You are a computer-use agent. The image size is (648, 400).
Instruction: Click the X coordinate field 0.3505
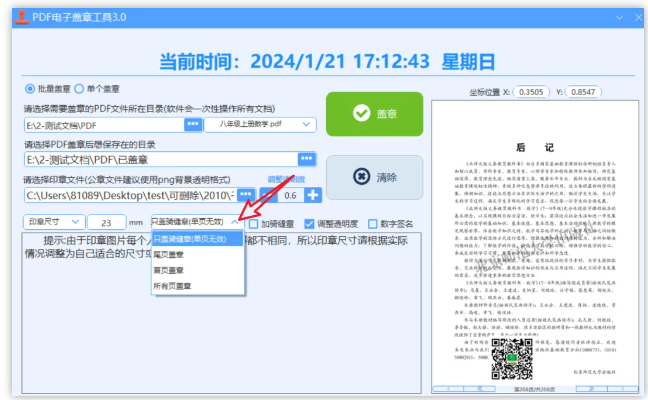(531, 92)
